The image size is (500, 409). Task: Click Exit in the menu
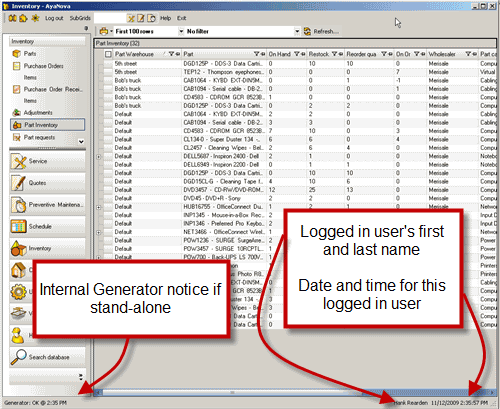pos(182,18)
